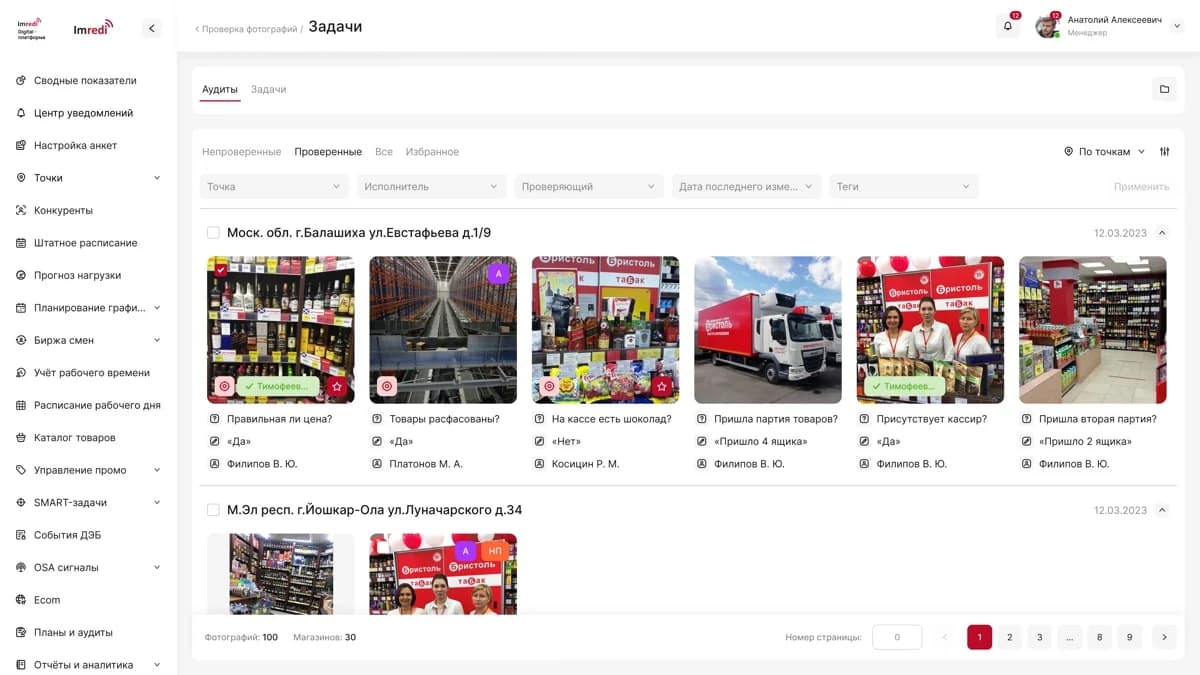Viewport: 1200px width, 675px height.
Task: Click the Номер страницы input field
Action: click(897, 637)
